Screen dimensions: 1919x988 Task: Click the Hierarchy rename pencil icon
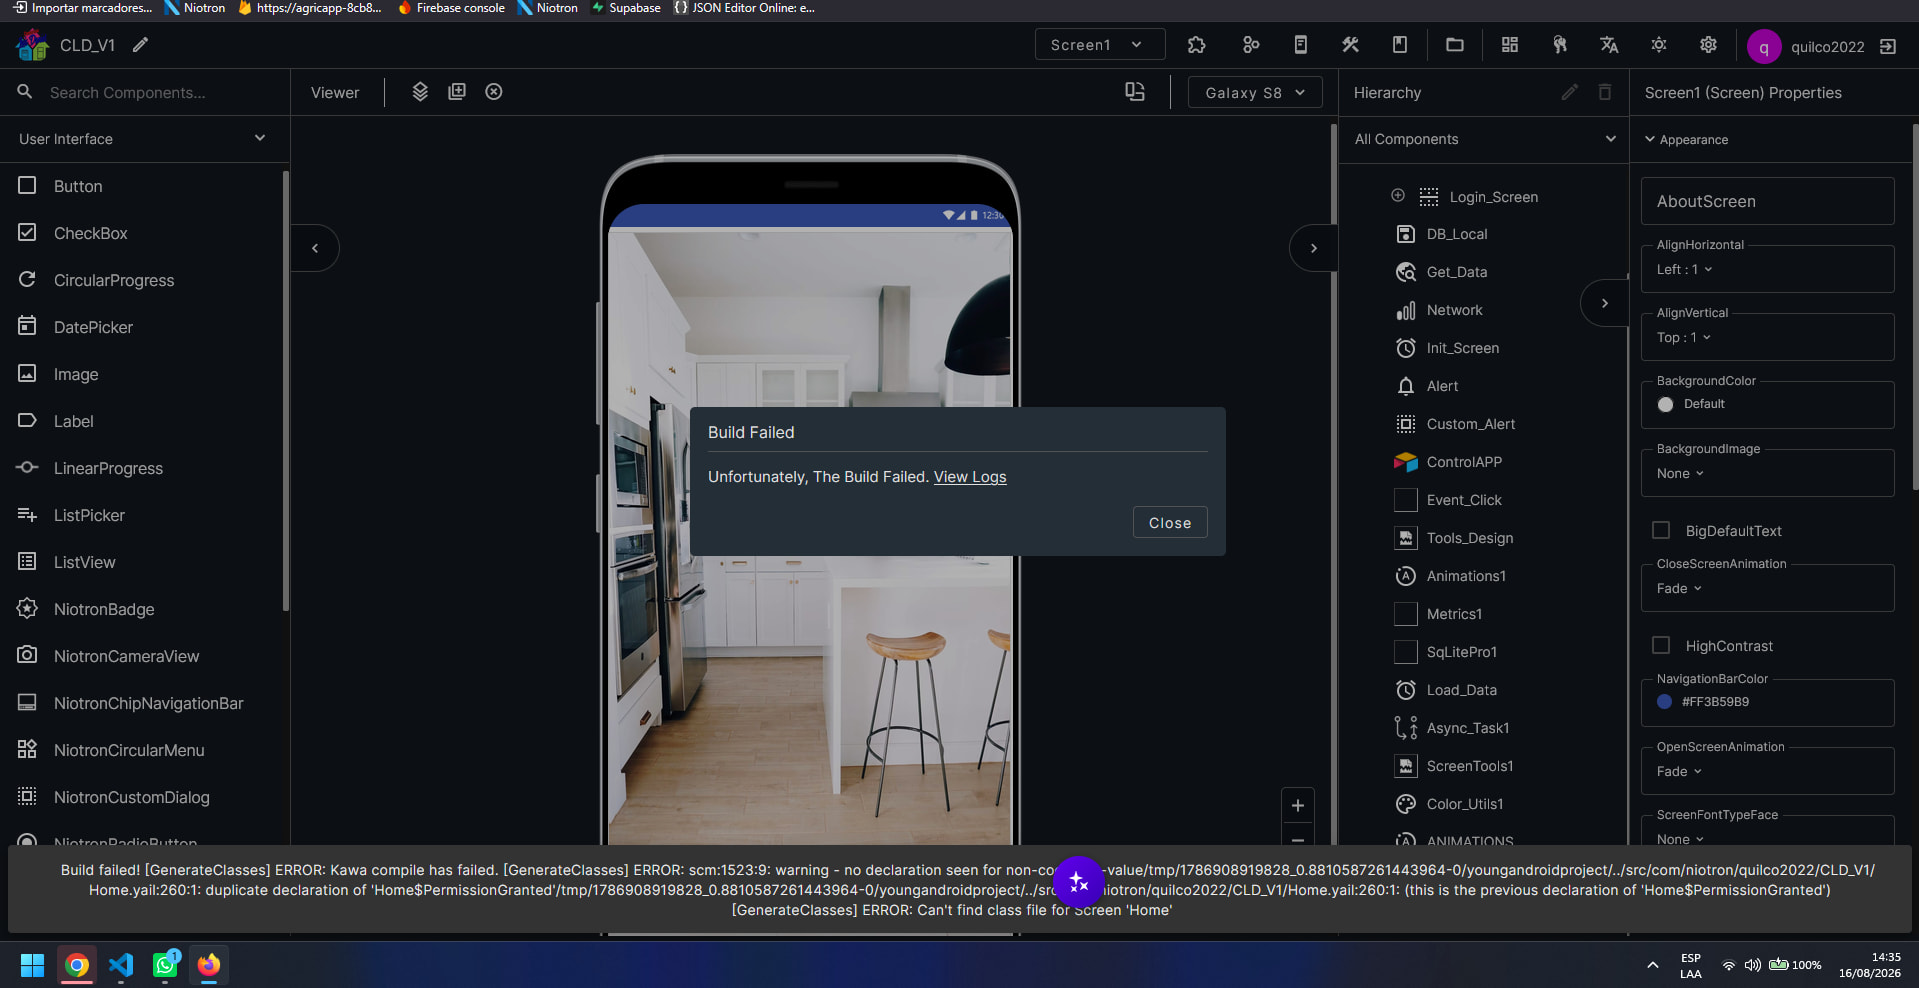point(1569,92)
